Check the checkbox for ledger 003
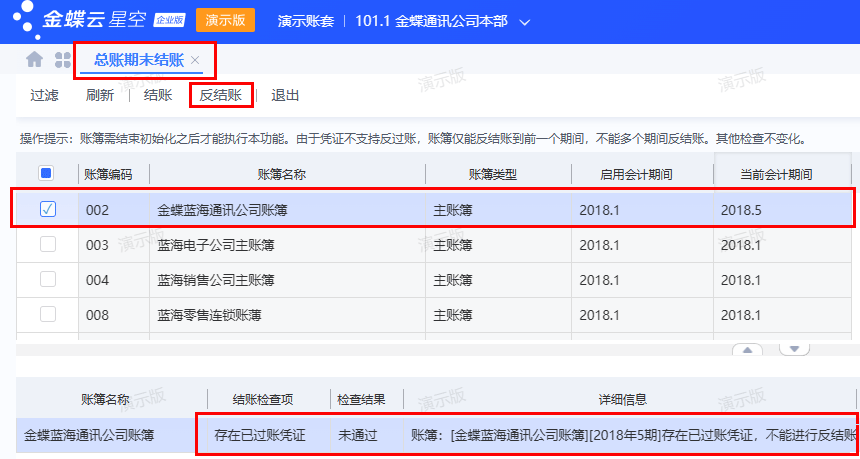The width and height of the screenshot is (860, 459). pyautogui.click(x=47, y=244)
